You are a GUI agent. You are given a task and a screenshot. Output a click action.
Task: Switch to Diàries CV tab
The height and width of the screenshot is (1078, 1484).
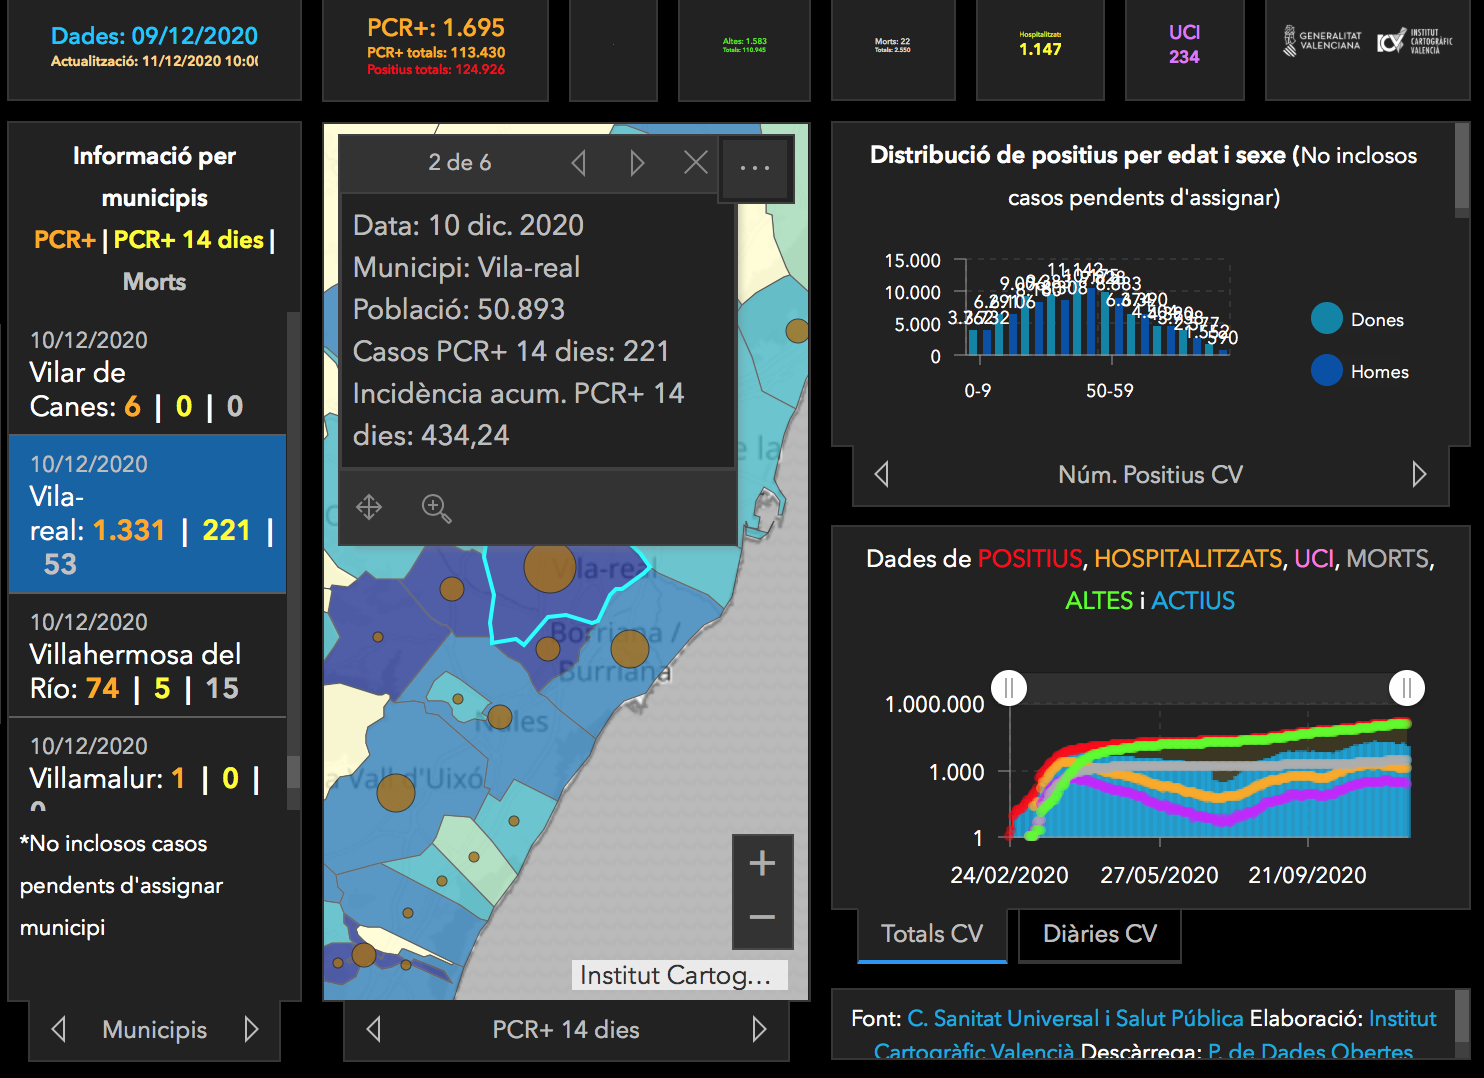click(x=1099, y=934)
